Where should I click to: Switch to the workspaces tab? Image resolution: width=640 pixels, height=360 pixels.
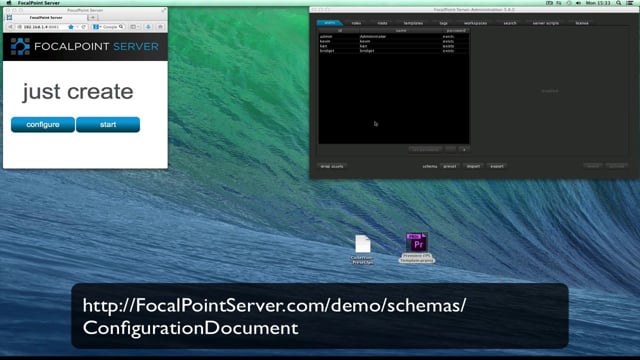[476, 23]
